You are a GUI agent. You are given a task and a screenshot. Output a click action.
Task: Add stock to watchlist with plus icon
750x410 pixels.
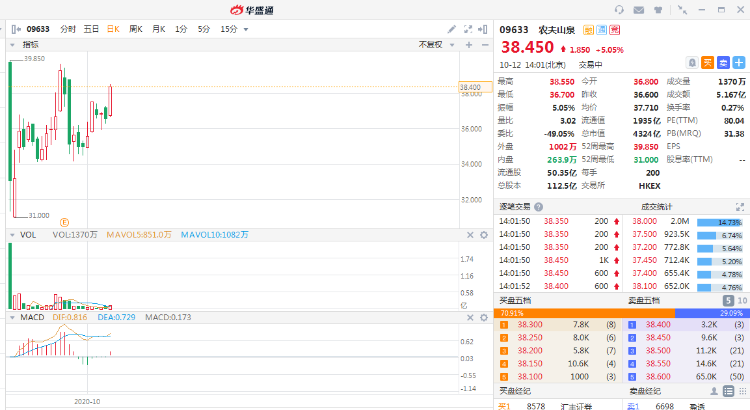[x=738, y=62]
